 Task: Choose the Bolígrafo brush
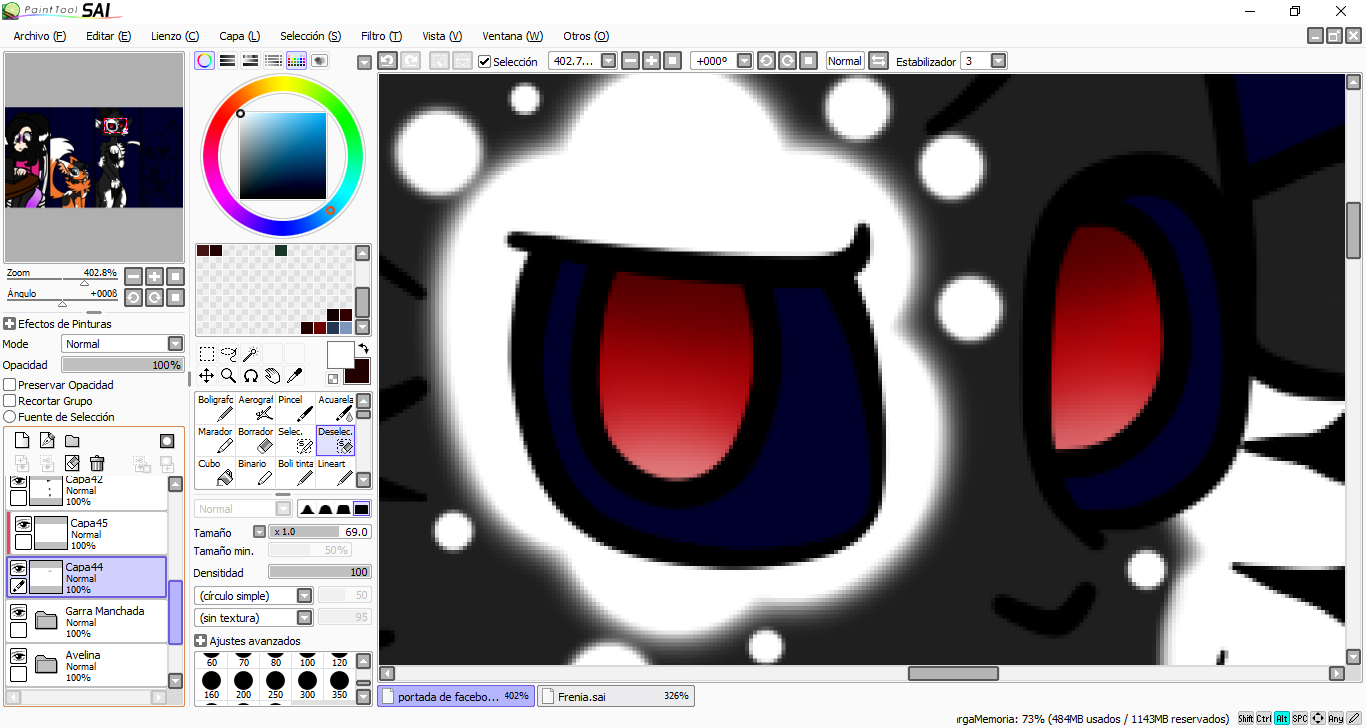(x=215, y=408)
